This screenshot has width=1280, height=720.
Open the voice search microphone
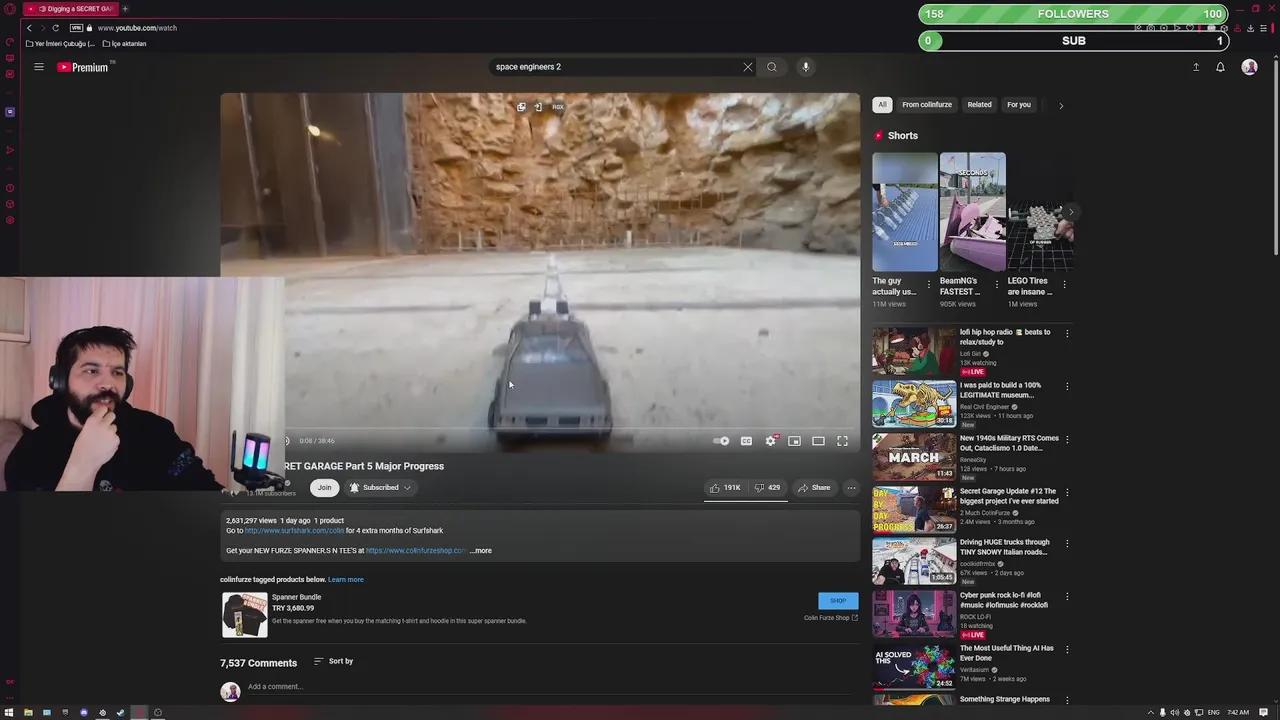805,66
